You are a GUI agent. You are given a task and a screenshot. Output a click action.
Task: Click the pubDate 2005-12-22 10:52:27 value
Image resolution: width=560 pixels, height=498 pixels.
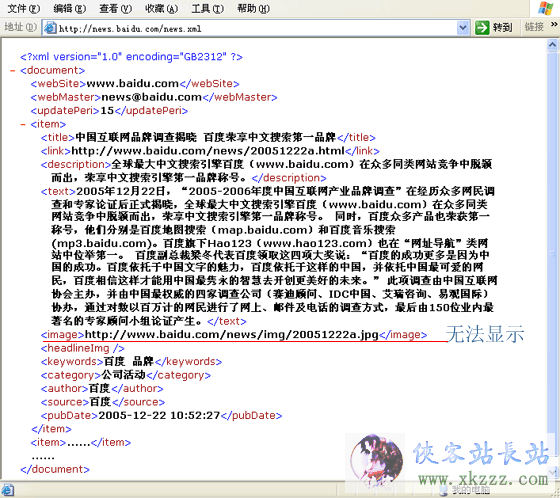coord(159,415)
